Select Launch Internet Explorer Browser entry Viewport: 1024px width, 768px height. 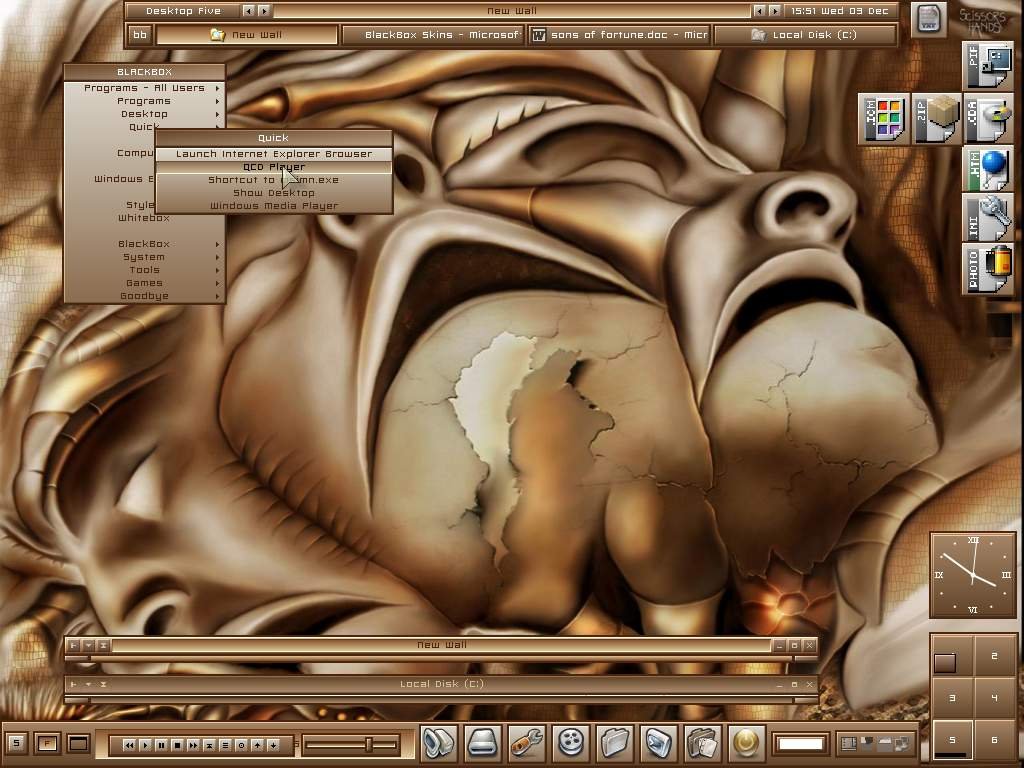tap(274, 154)
